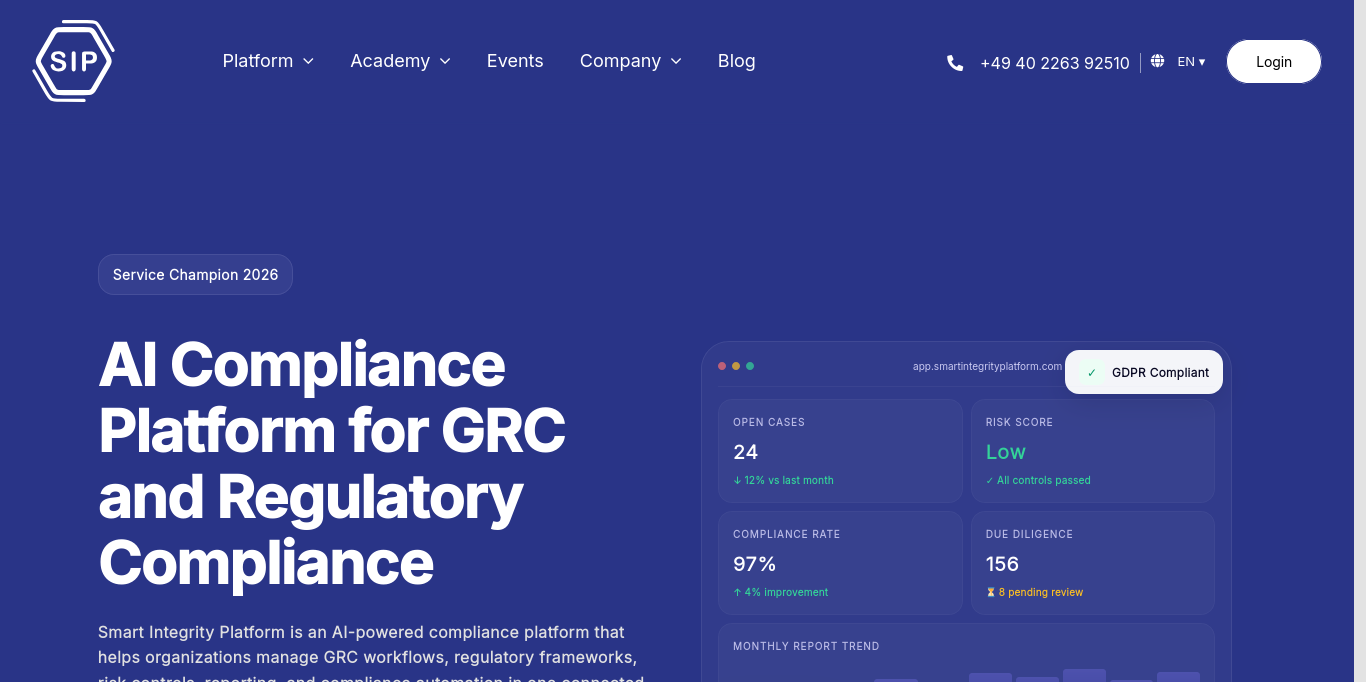Select the Open Cases card

(x=840, y=451)
